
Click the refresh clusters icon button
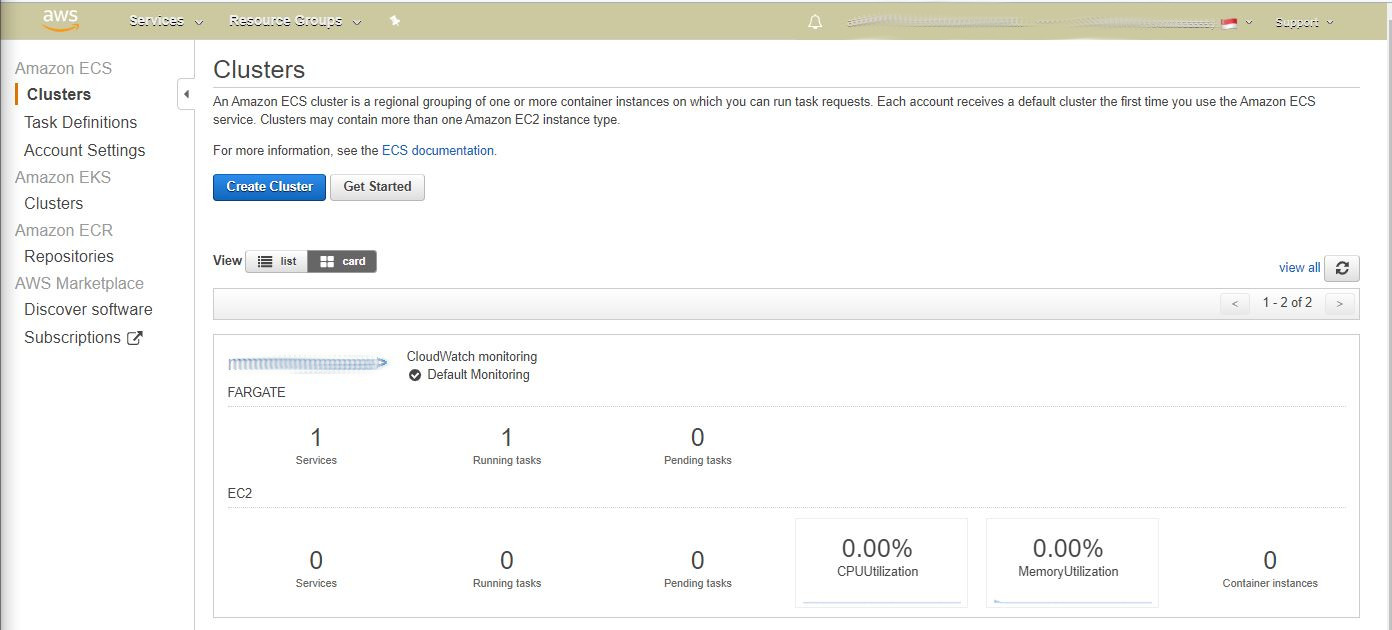coord(1342,267)
